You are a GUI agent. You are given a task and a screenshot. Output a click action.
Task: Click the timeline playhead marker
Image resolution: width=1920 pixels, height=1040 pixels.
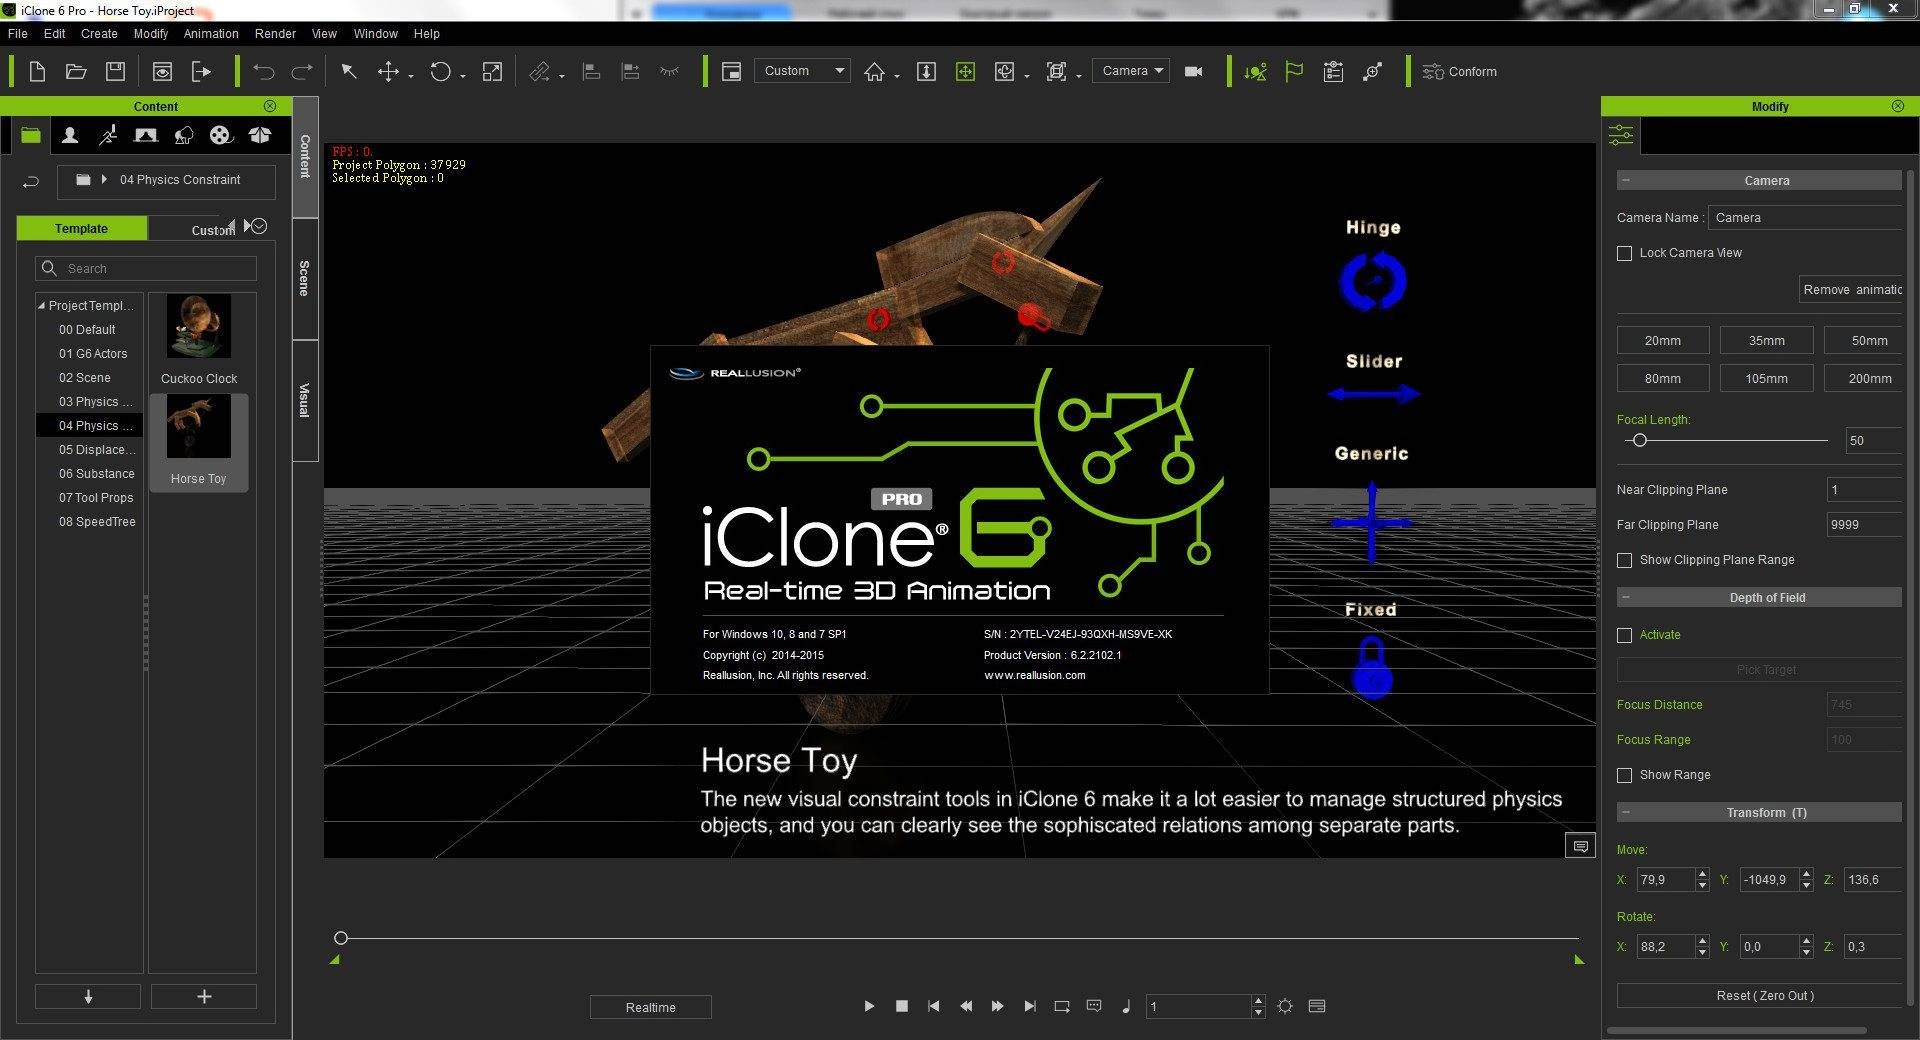tap(341, 938)
